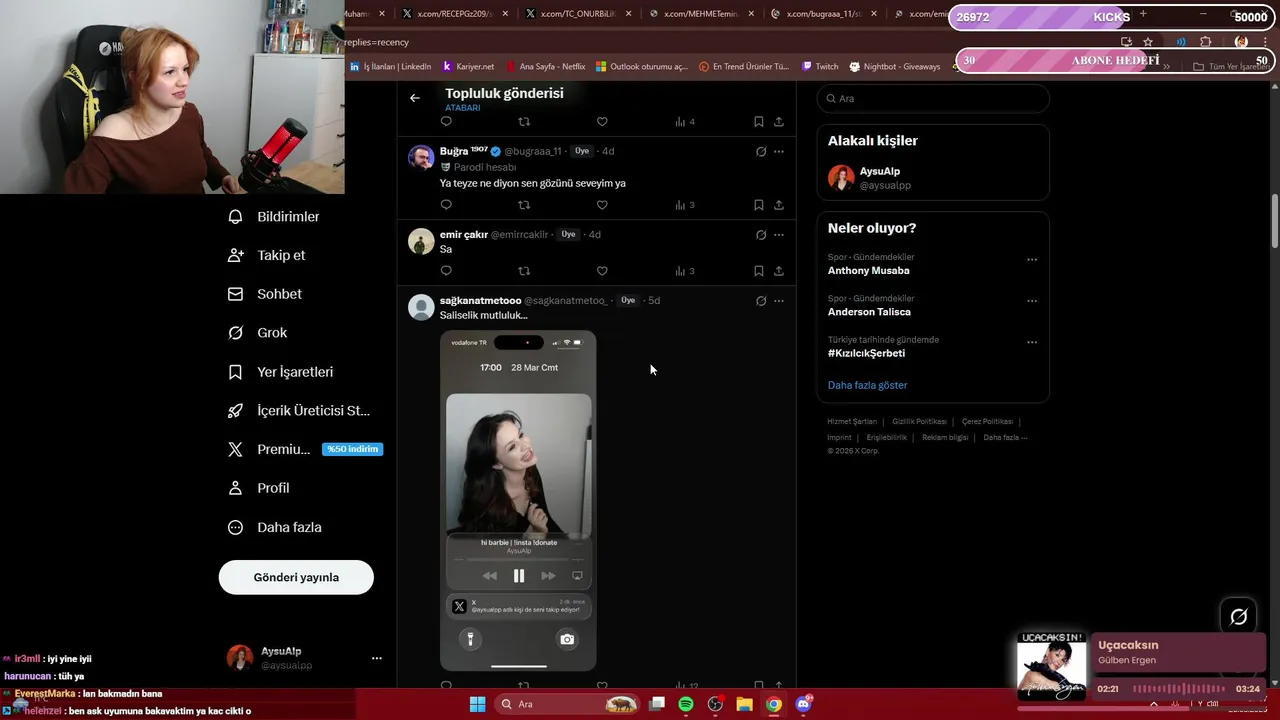Open Spotify from the taskbar
Screen dimensions: 1280x720
pyautogui.click(x=686, y=704)
